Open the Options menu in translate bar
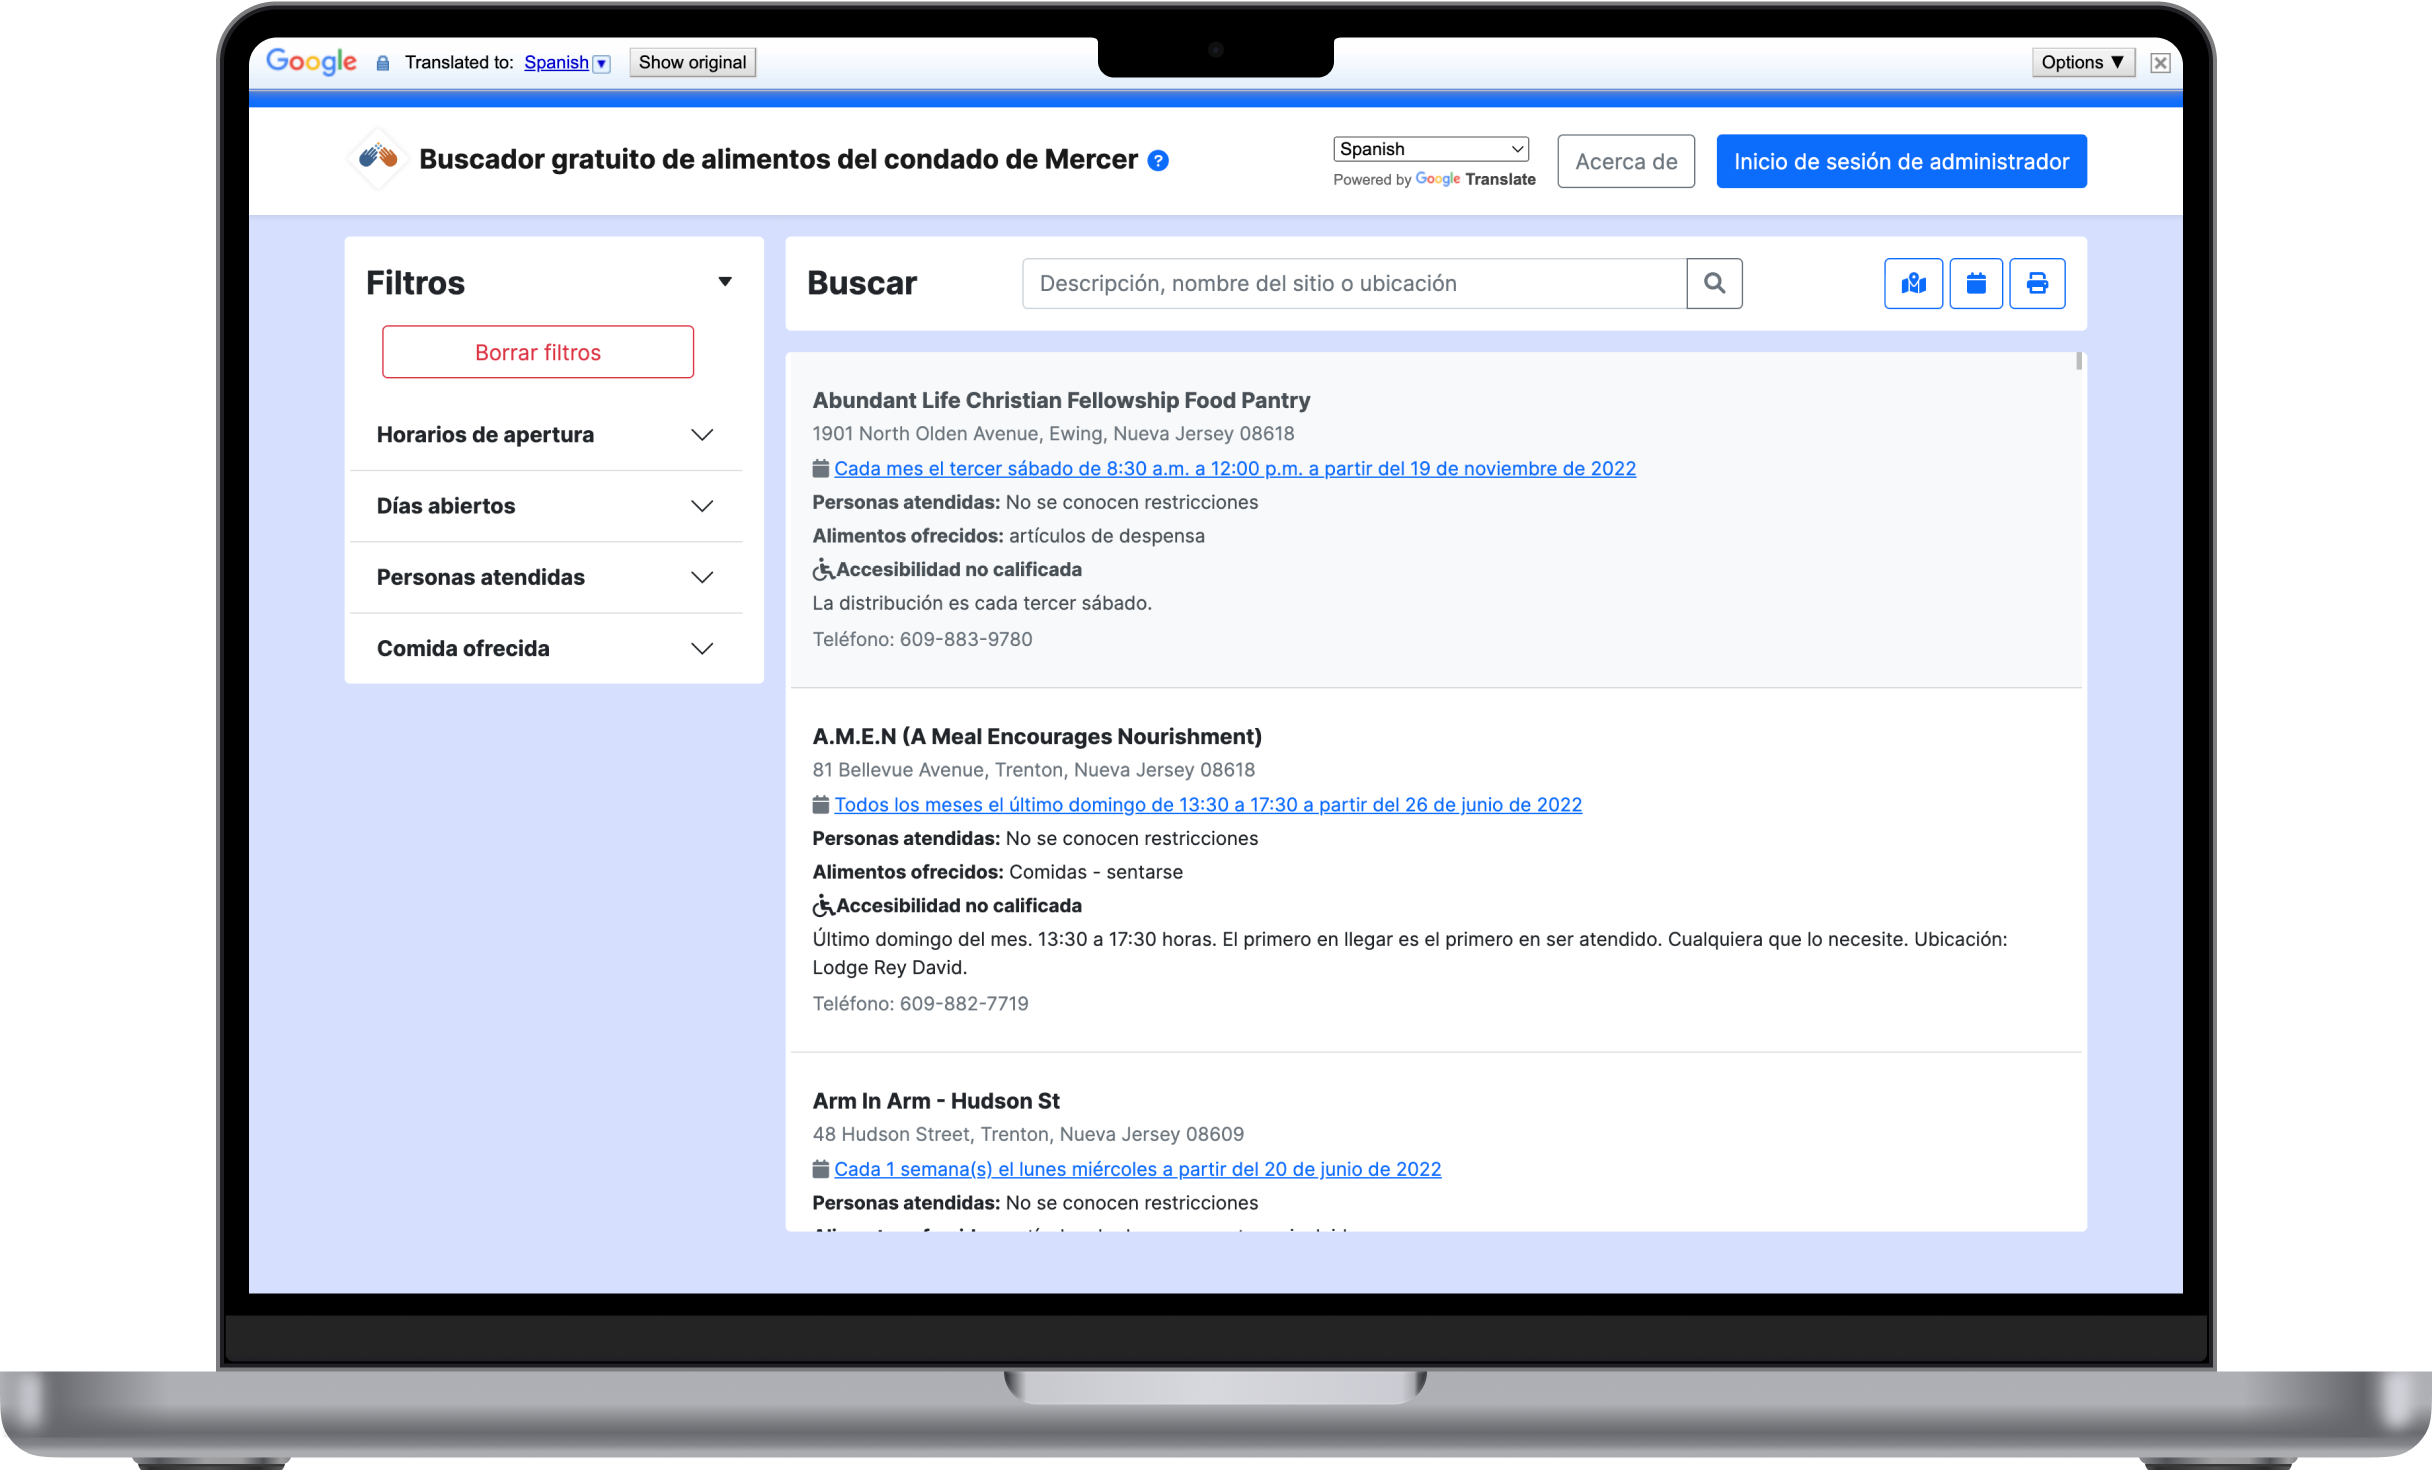The height and width of the screenshot is (1470, 2432). click(2082, 62)
